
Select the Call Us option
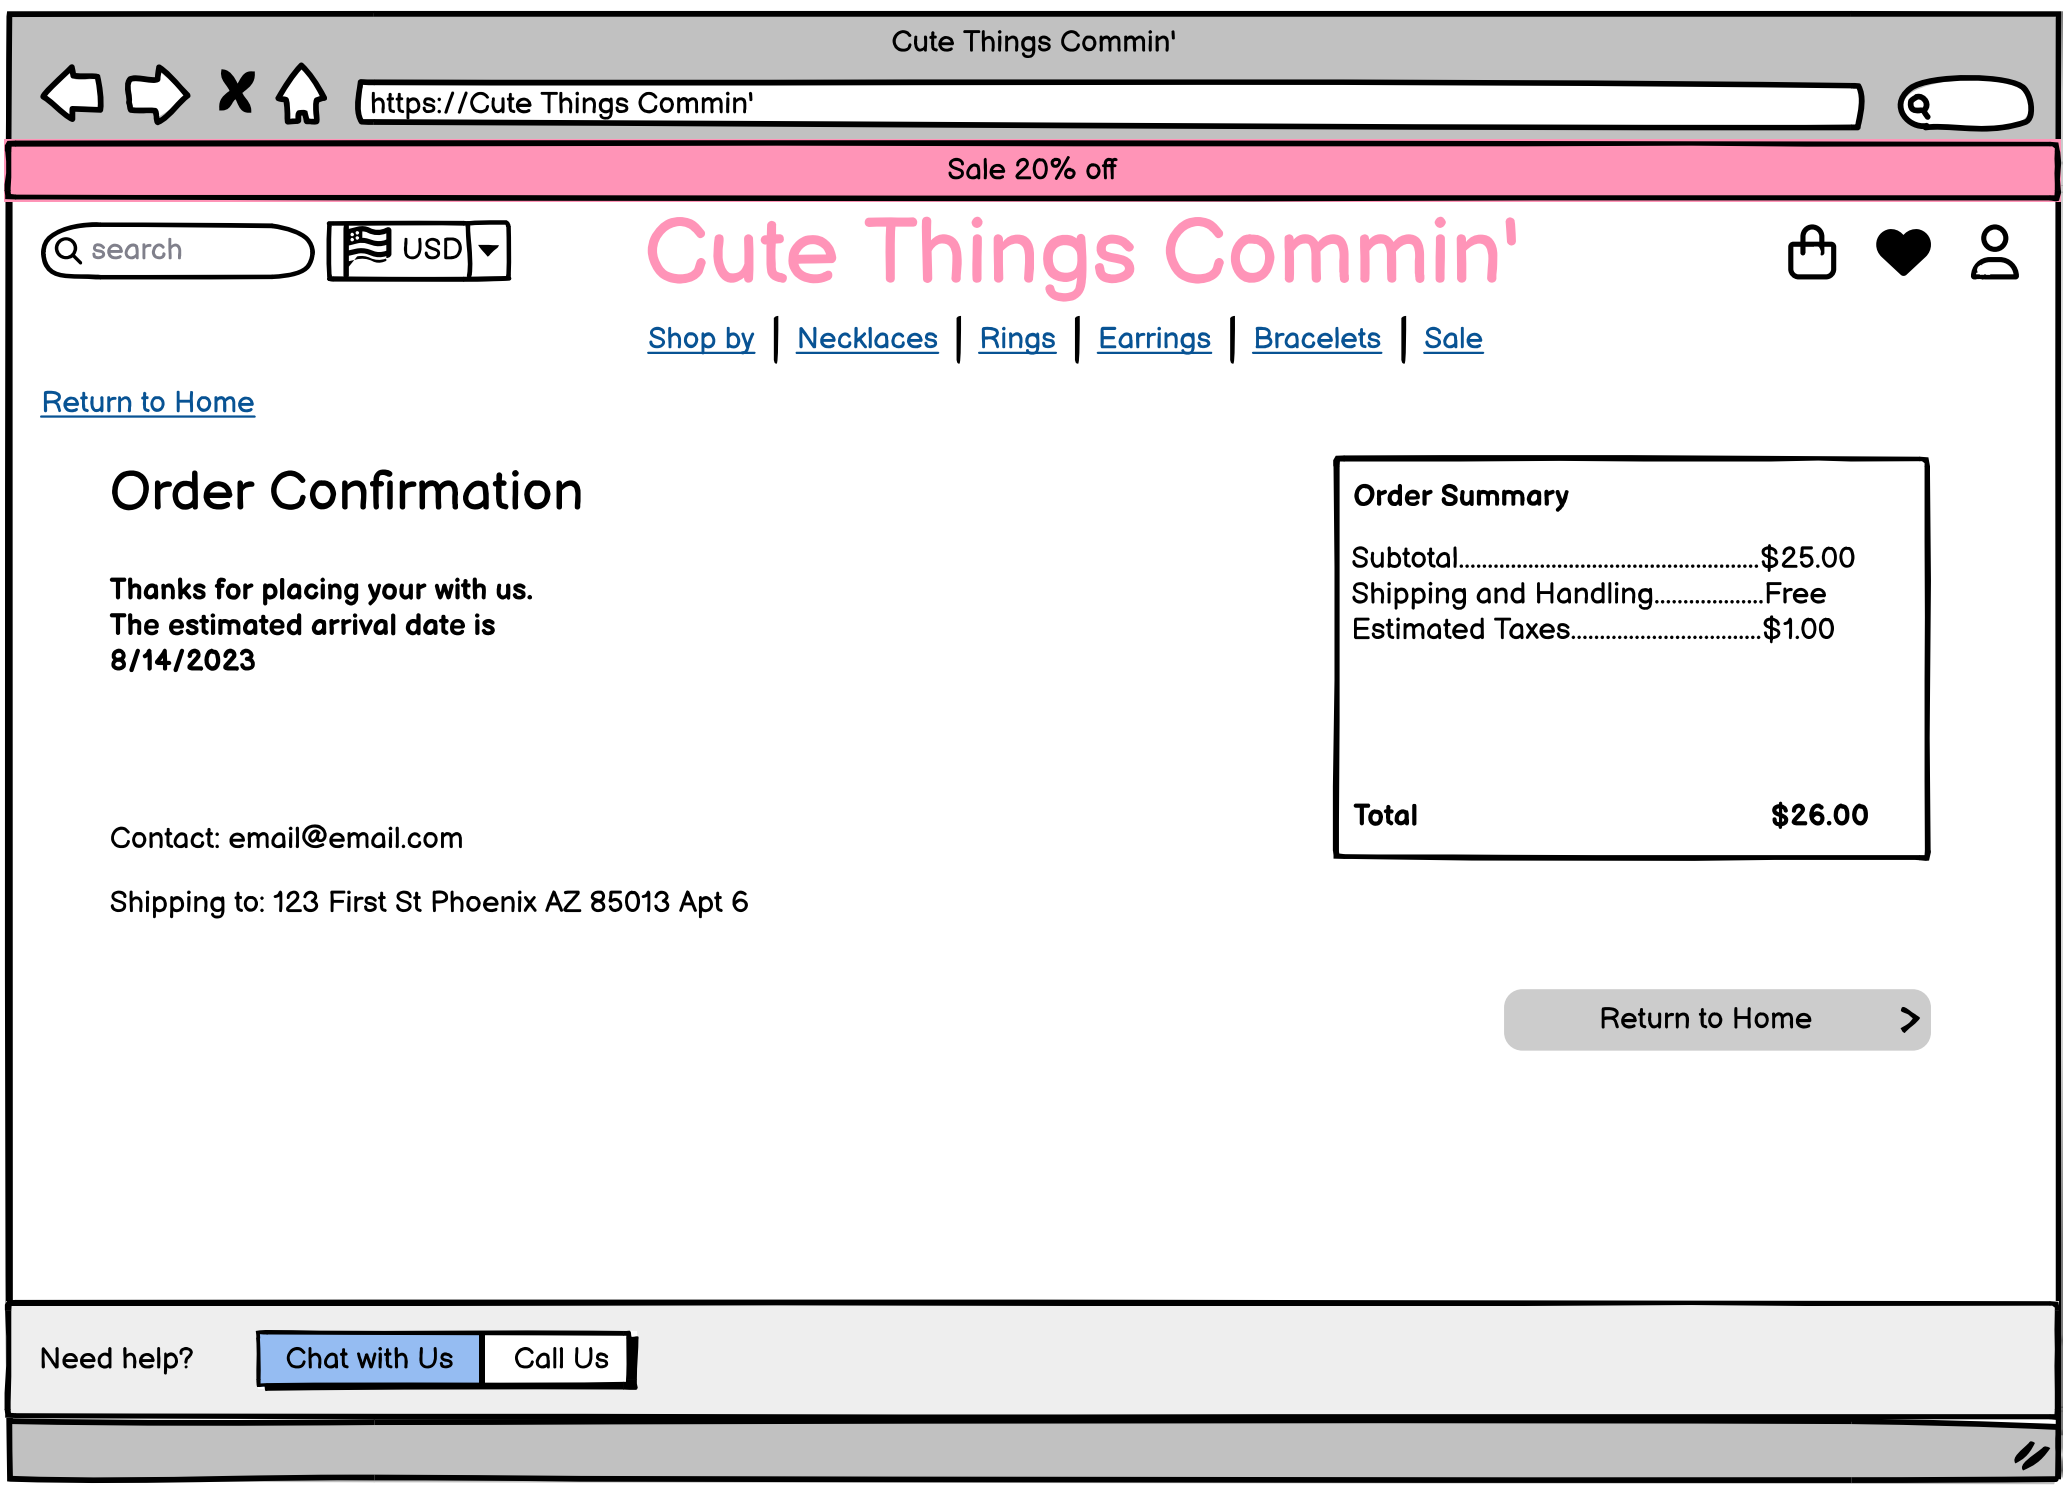(x=560, y=1359)
